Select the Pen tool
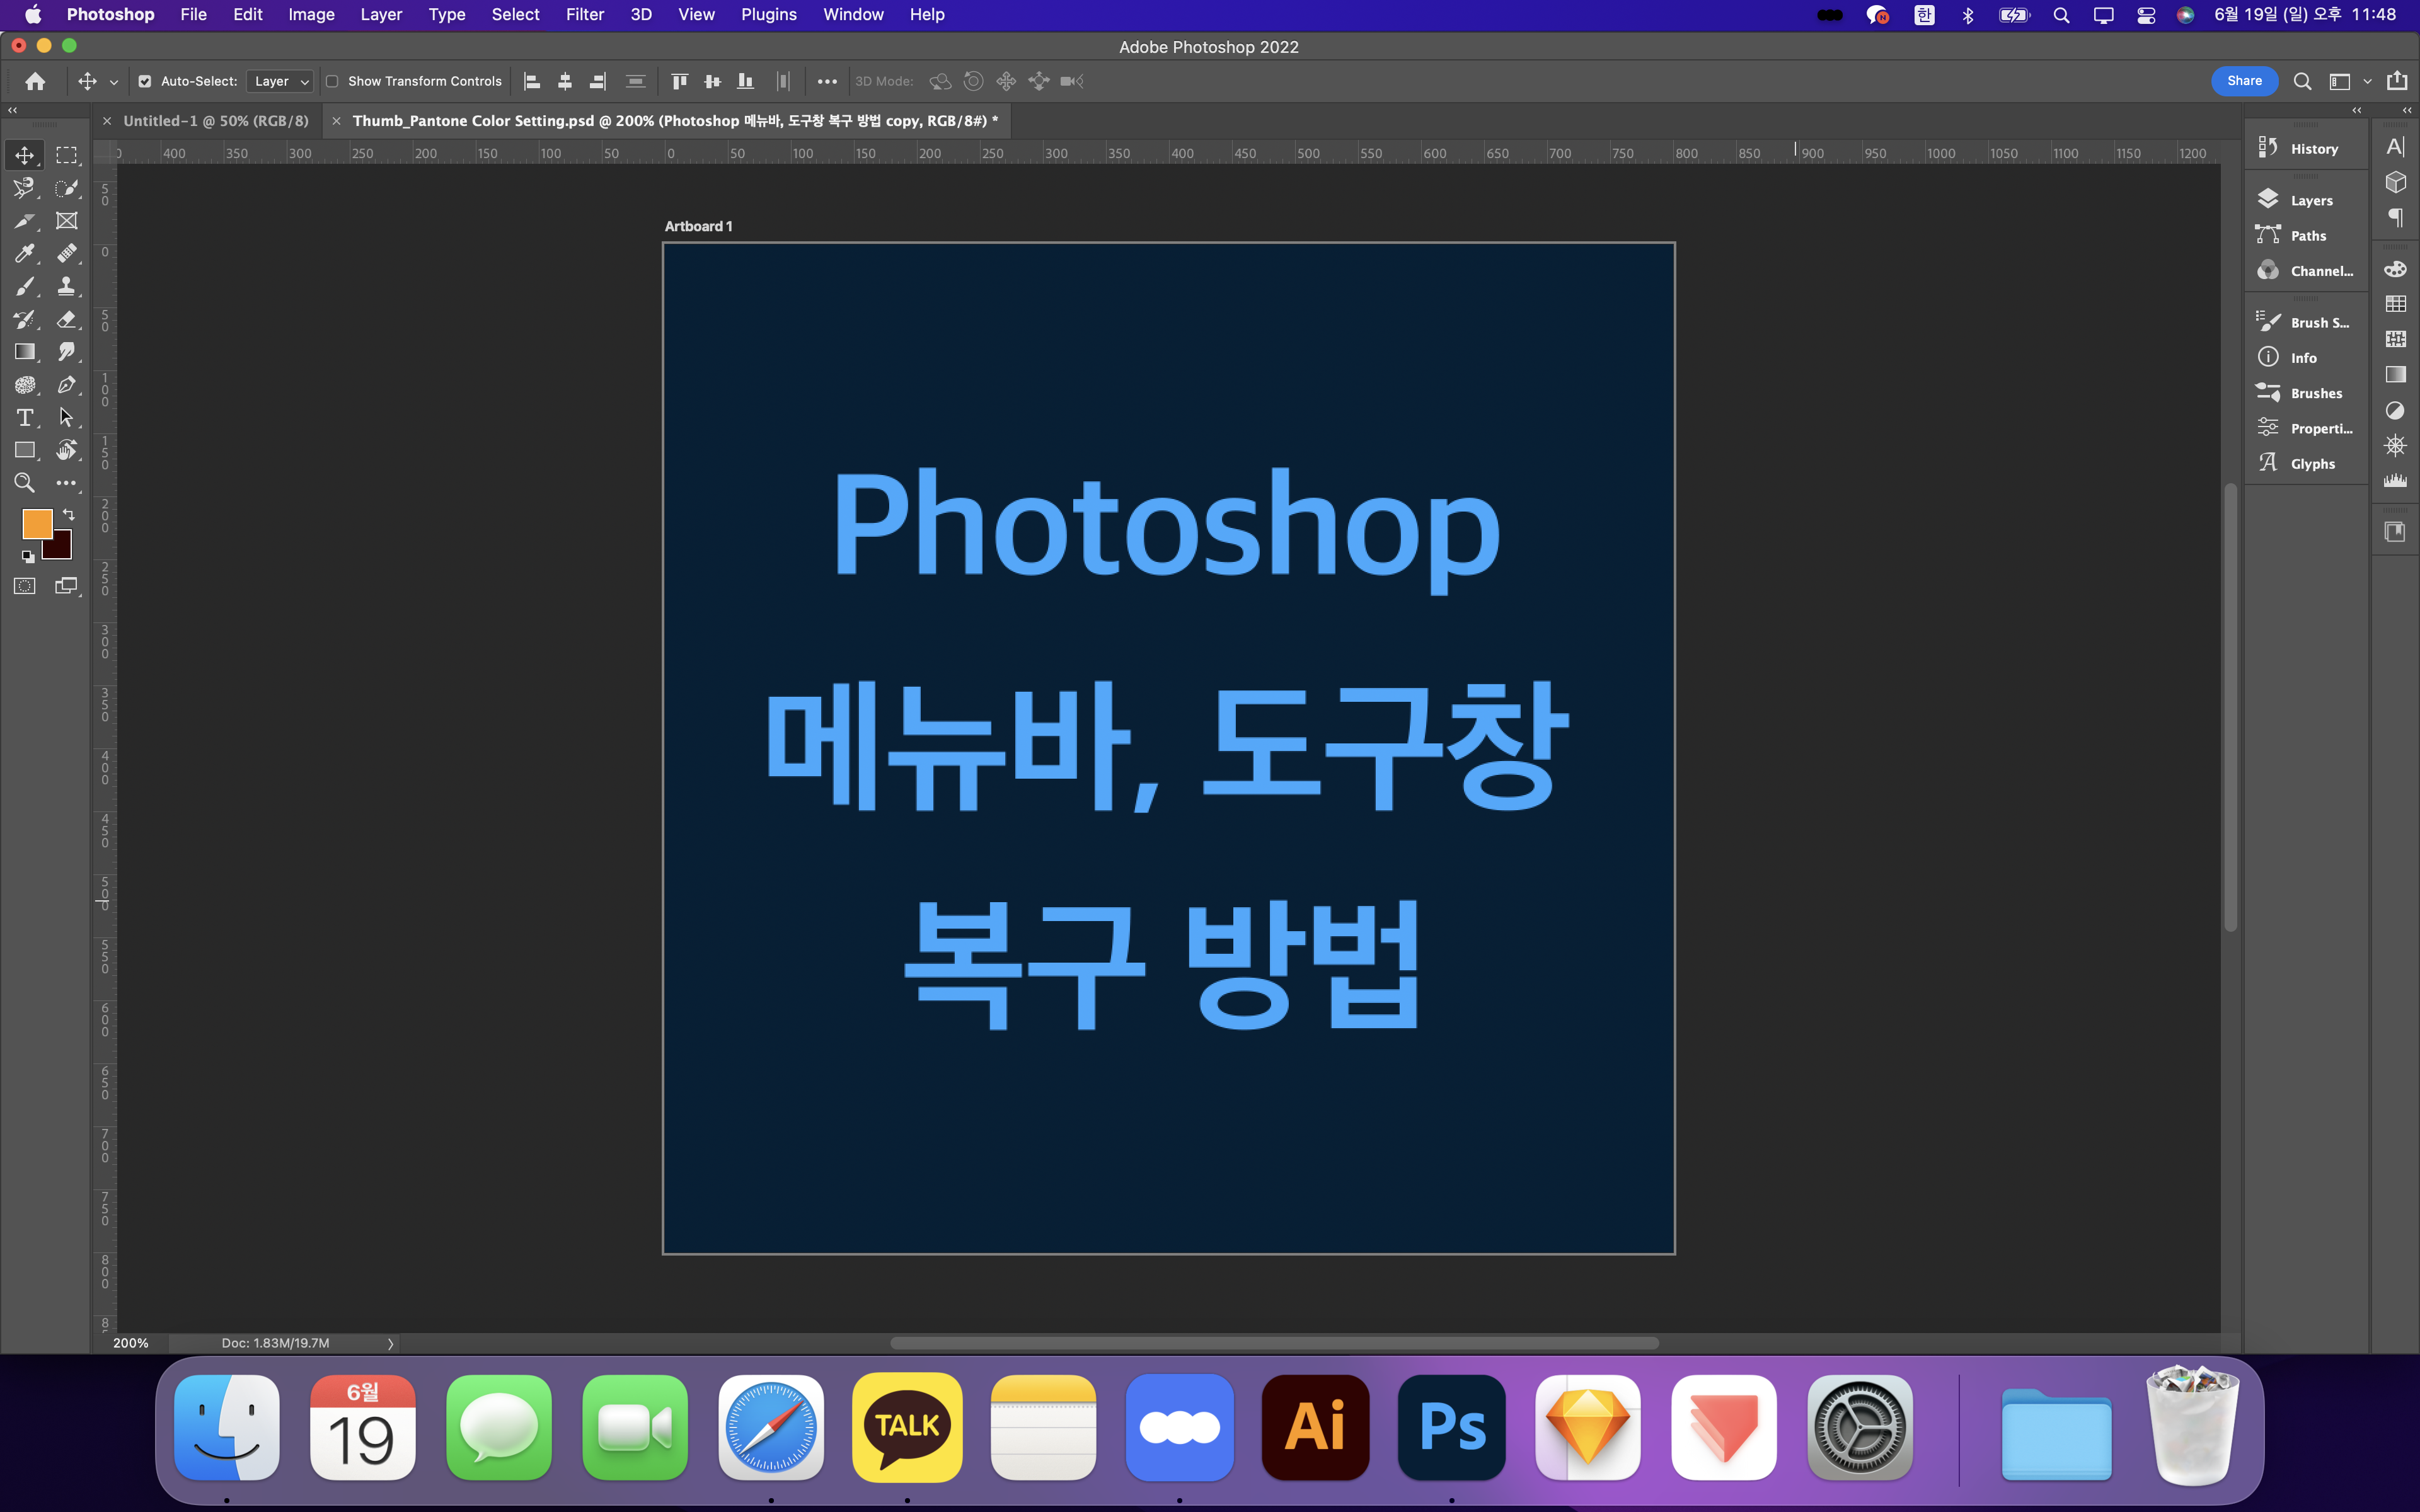Screen dimensions: 2420x1512 (66, 385)
